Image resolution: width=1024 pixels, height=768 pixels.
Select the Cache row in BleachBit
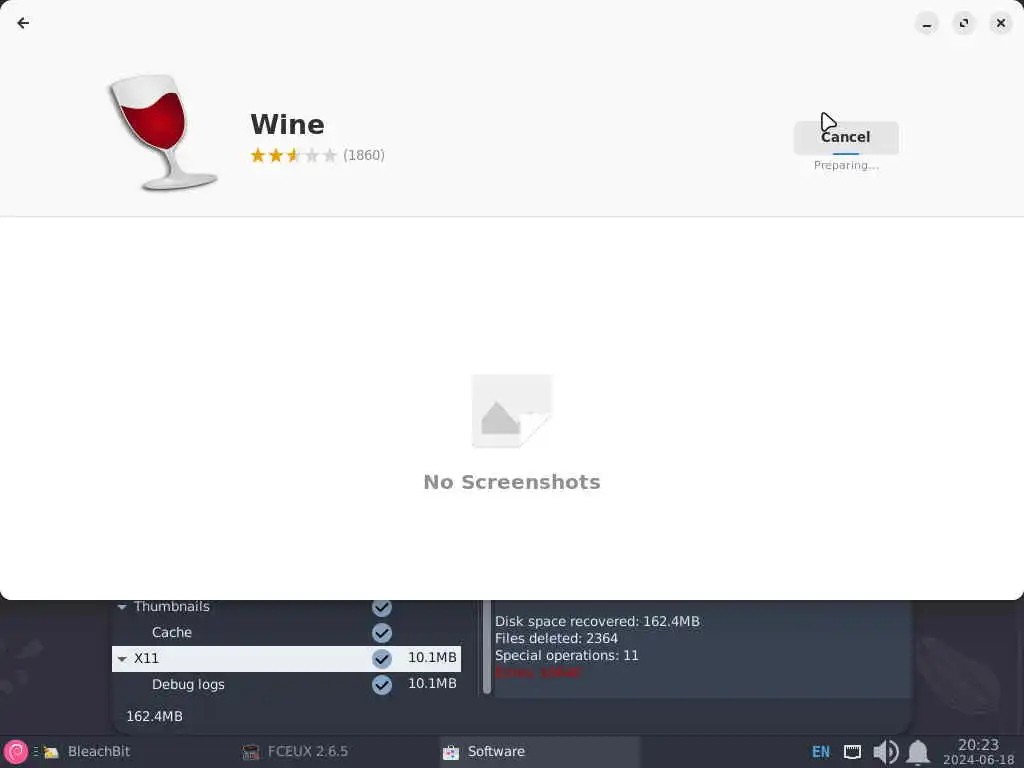point(287,633)
